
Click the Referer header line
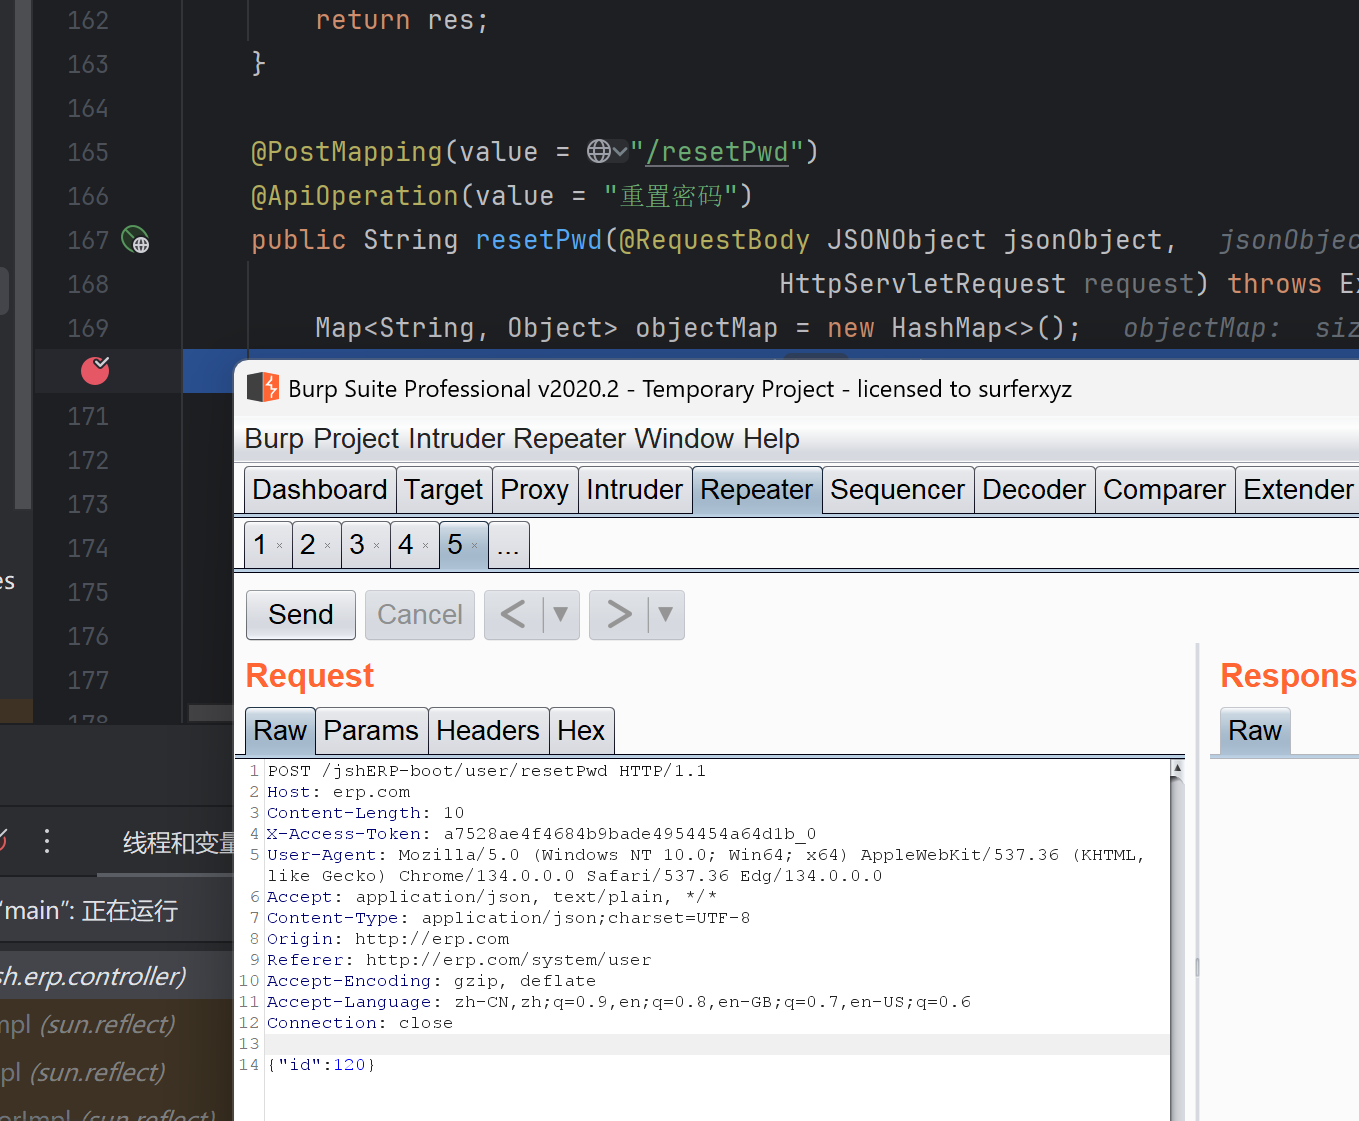(458, 960)
